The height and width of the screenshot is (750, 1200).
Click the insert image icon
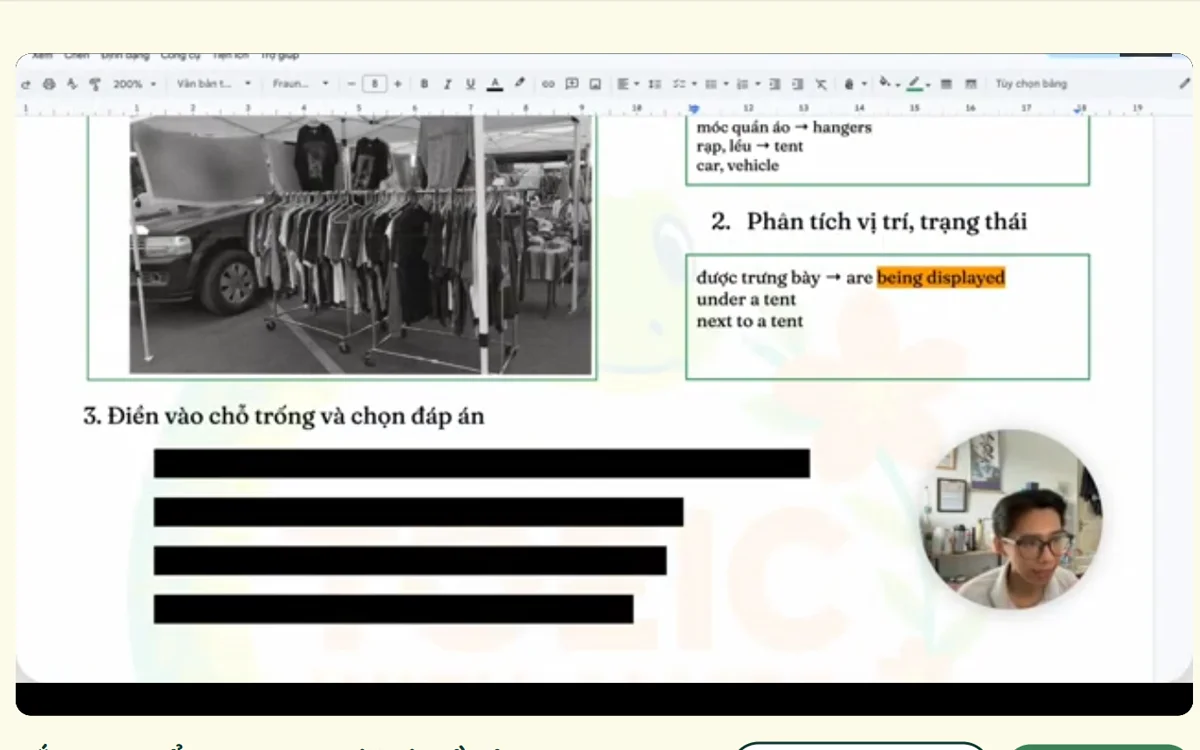pos(595,84)
